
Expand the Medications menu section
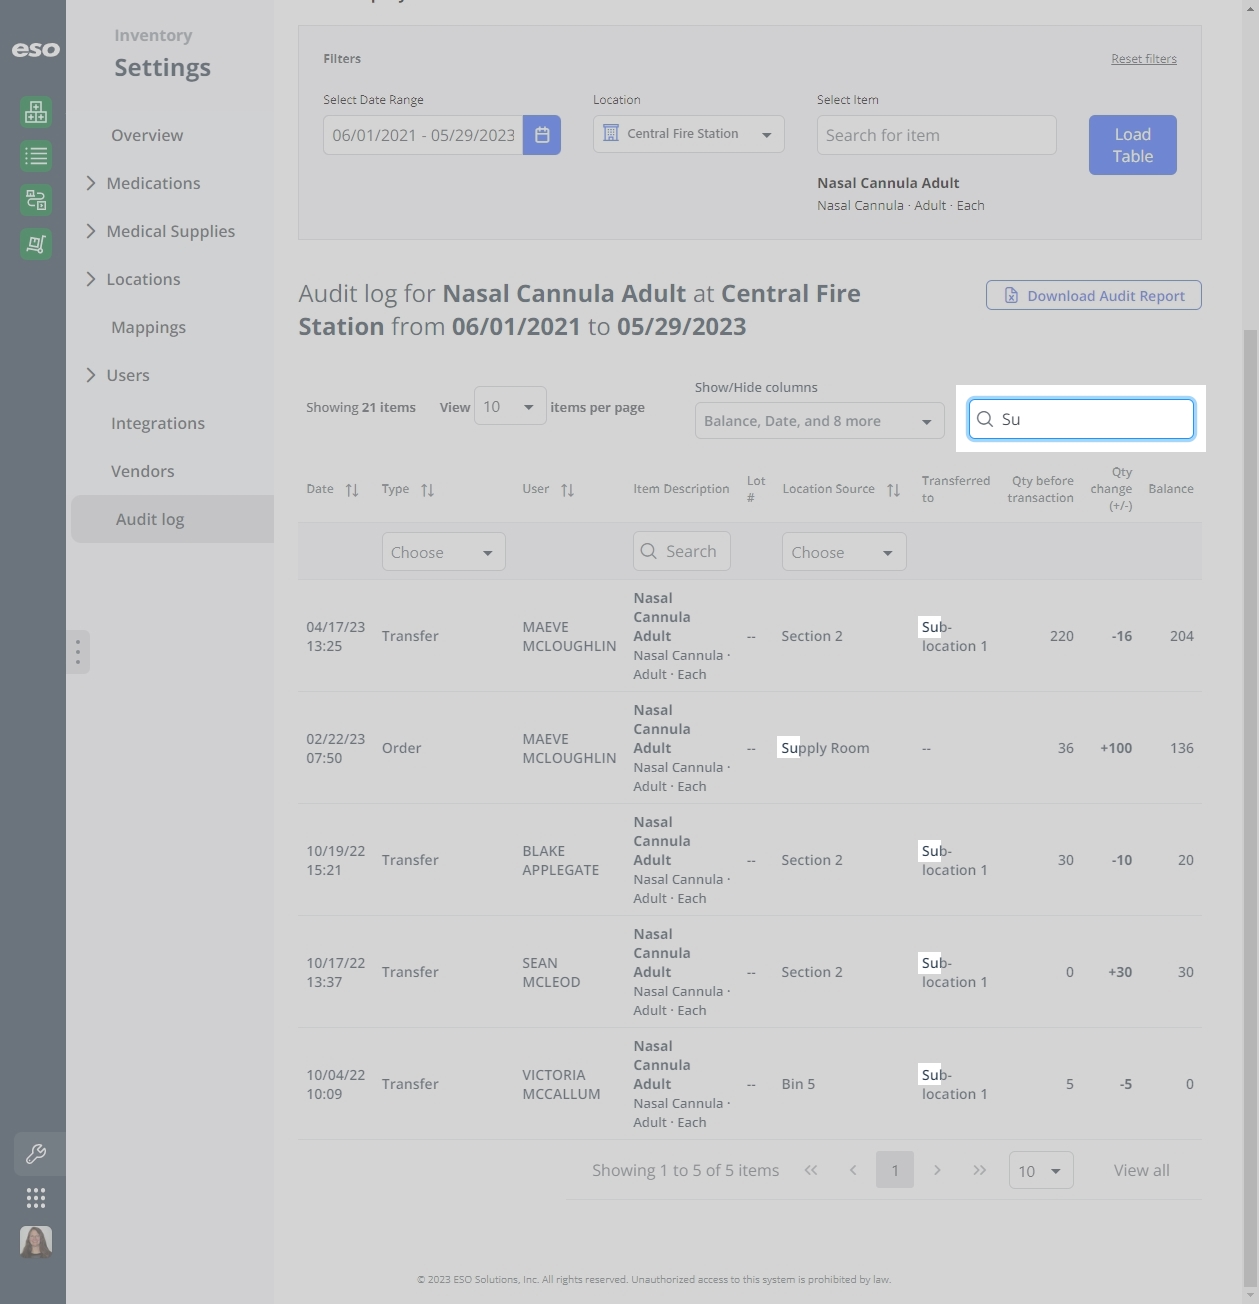point(153,183)
